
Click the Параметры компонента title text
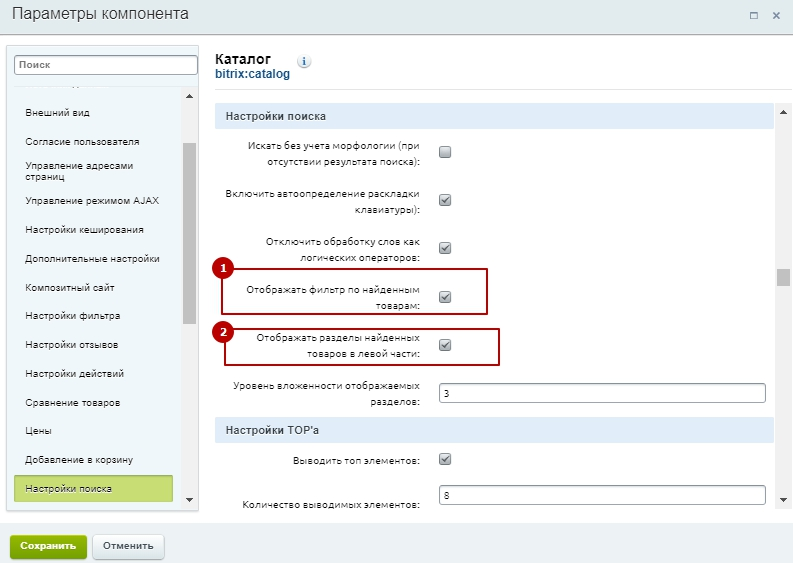point(100,14)
